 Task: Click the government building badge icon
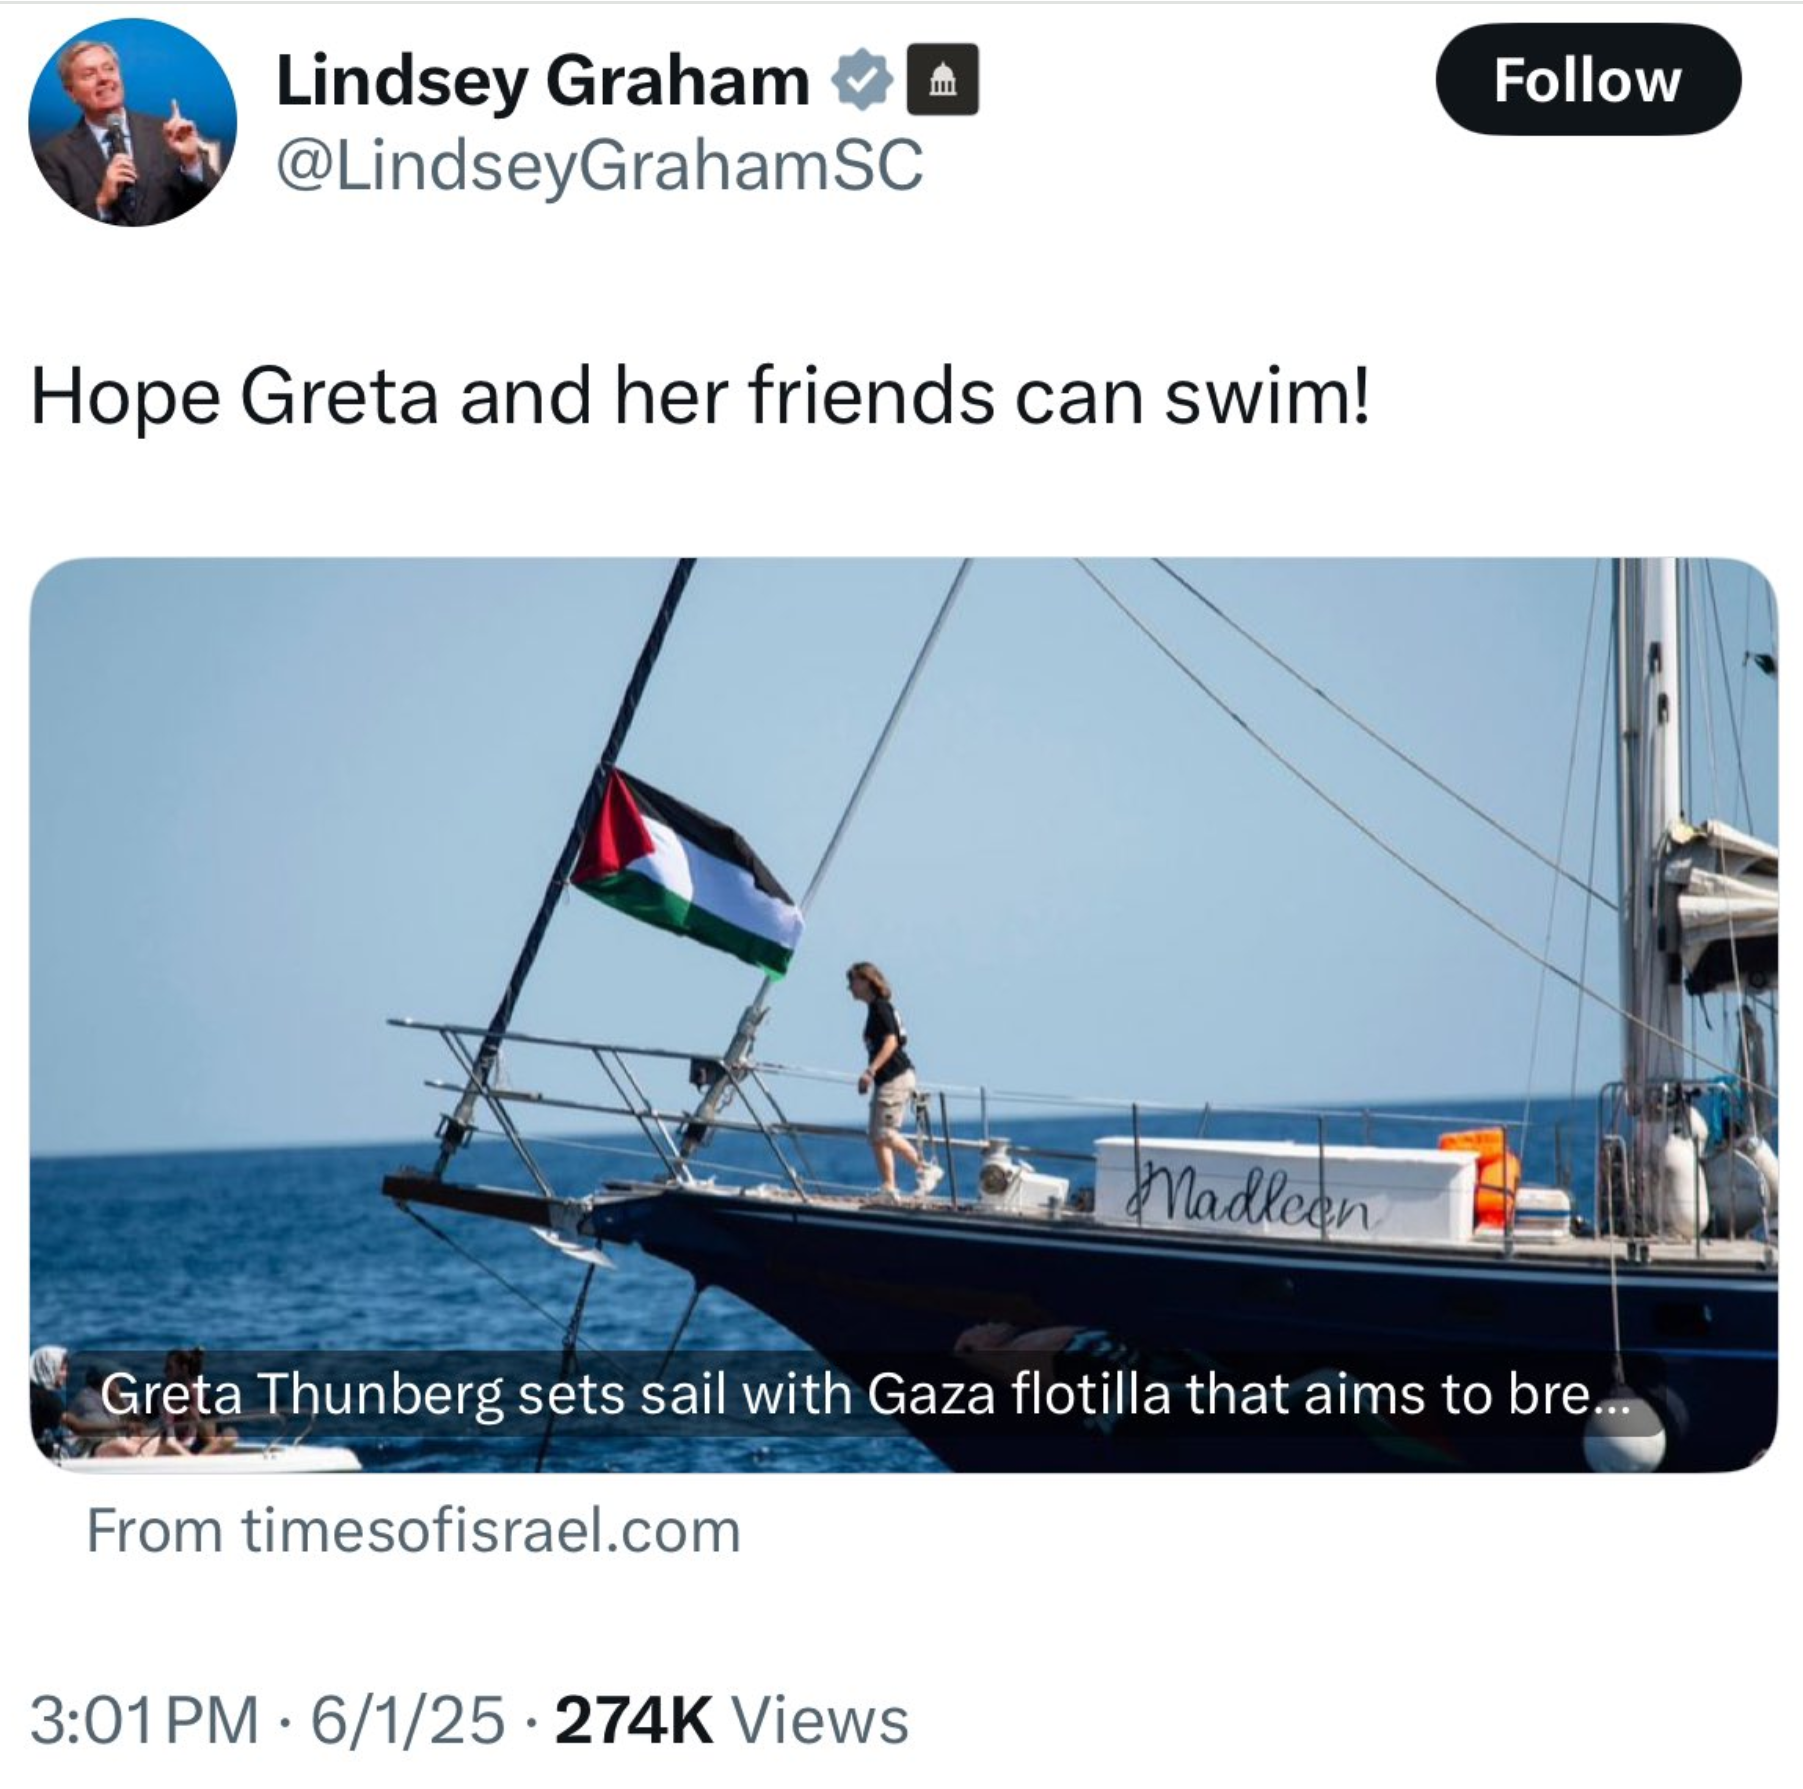(941, 82)
